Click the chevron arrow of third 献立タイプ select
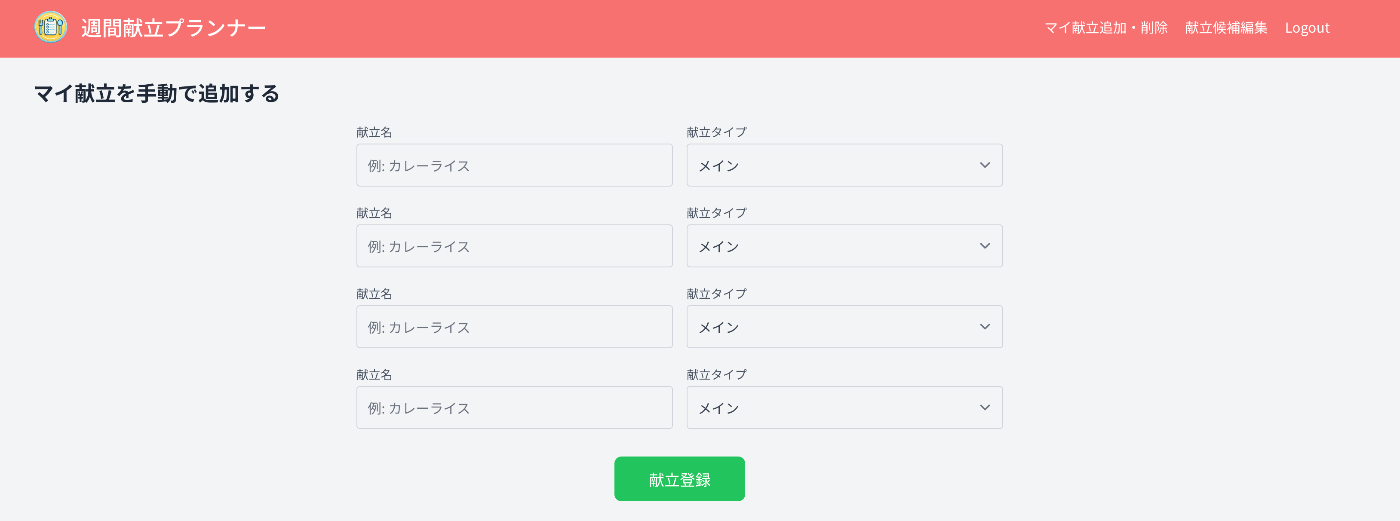Viewport: 1400px width, 521px height. (985, 327)
